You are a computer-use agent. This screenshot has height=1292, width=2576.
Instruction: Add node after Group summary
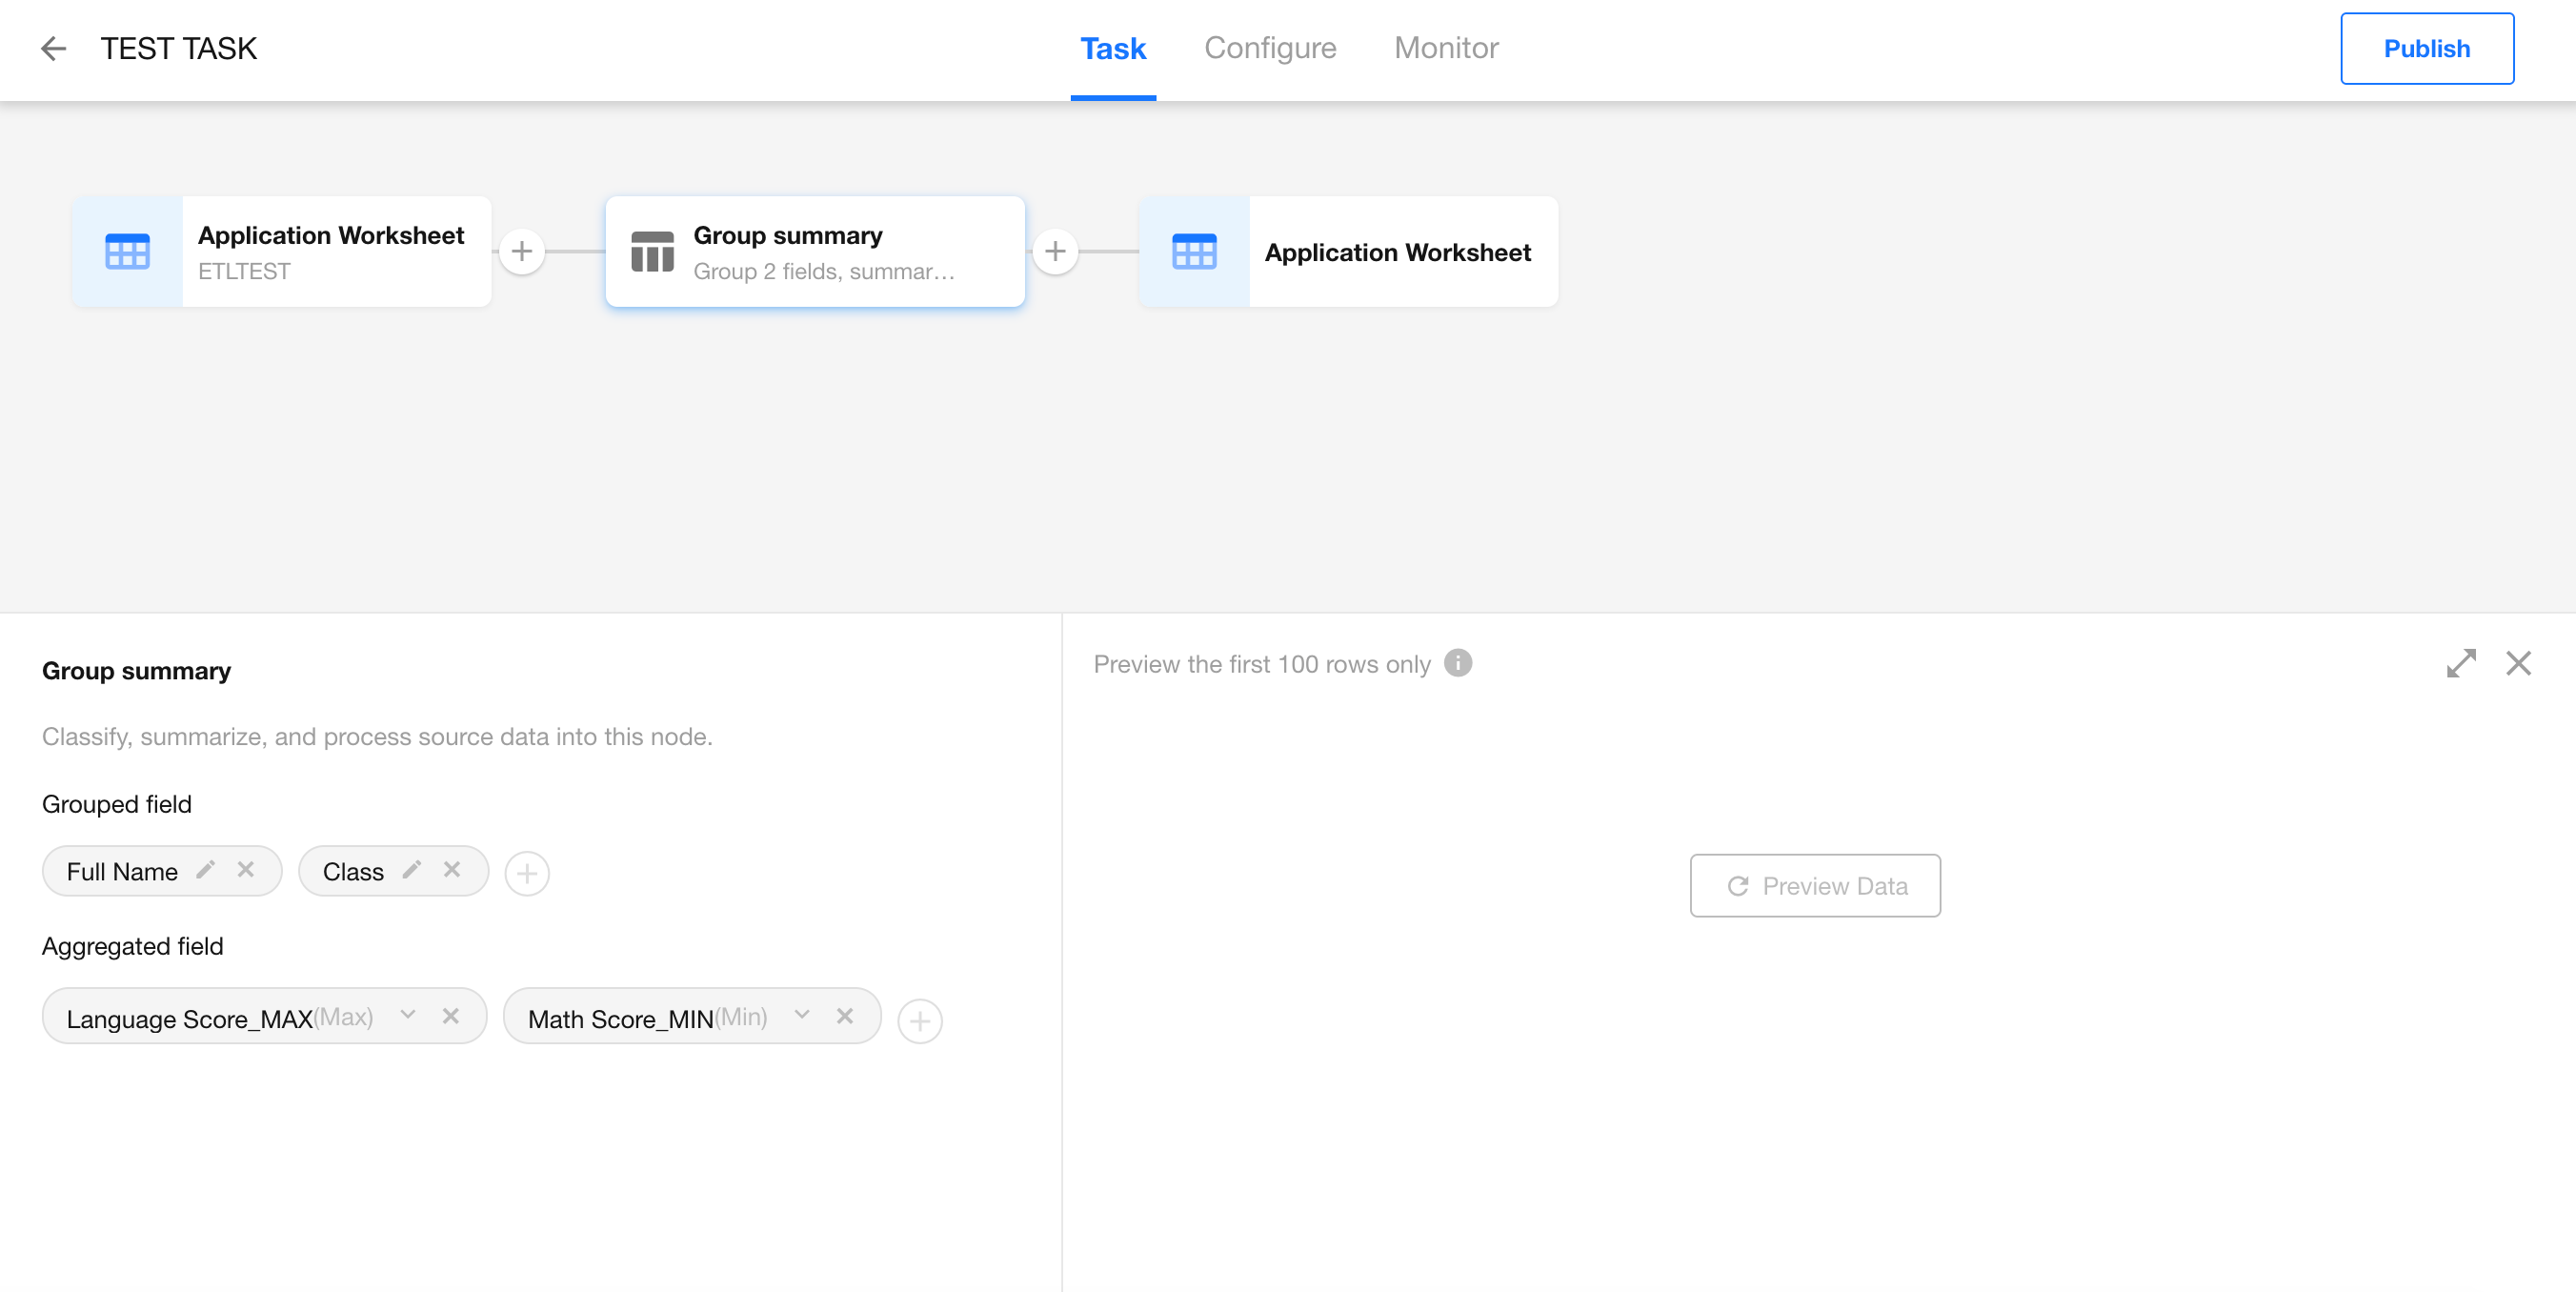pyautogui.click(x=1055, y=251)
